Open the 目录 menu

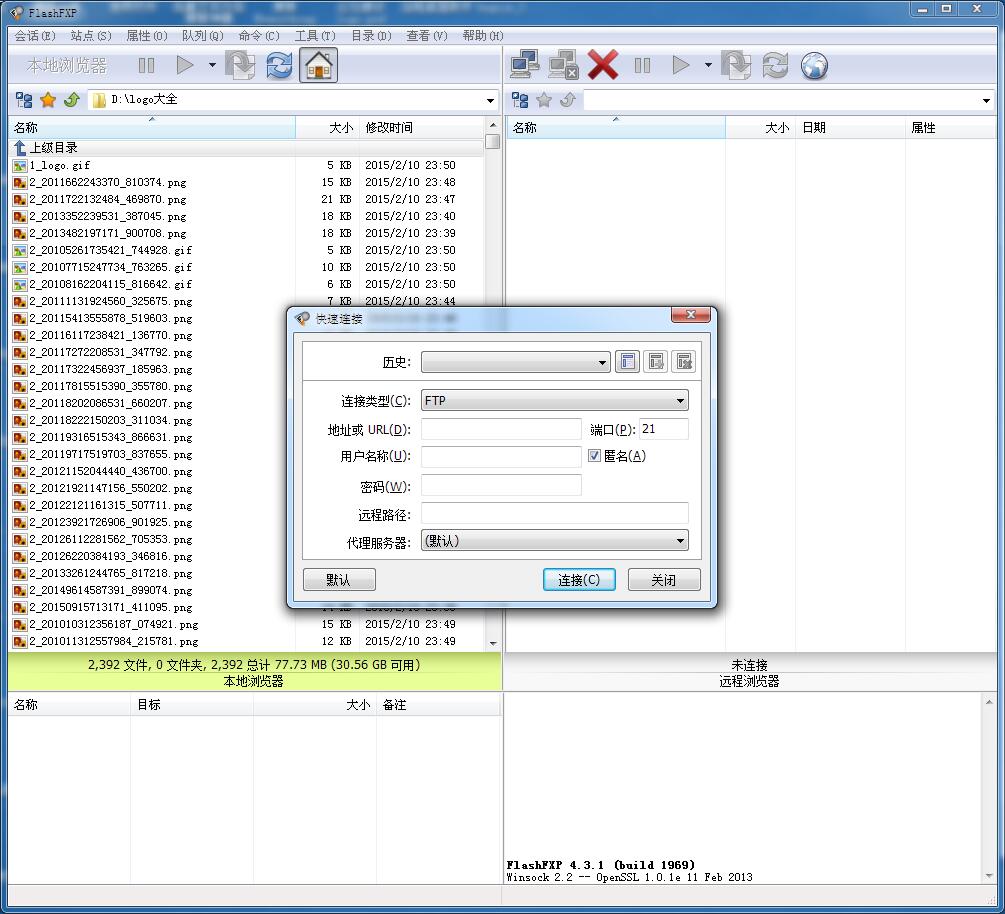[x=371, y=36]
